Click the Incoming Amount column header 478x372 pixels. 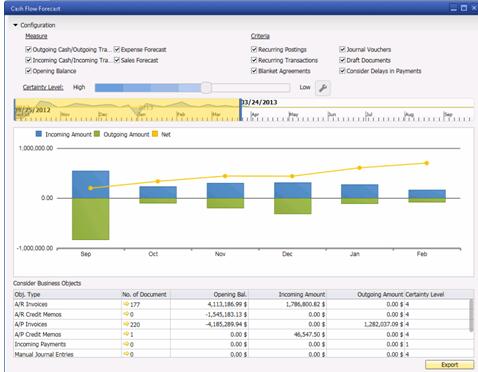coord(287,294)
